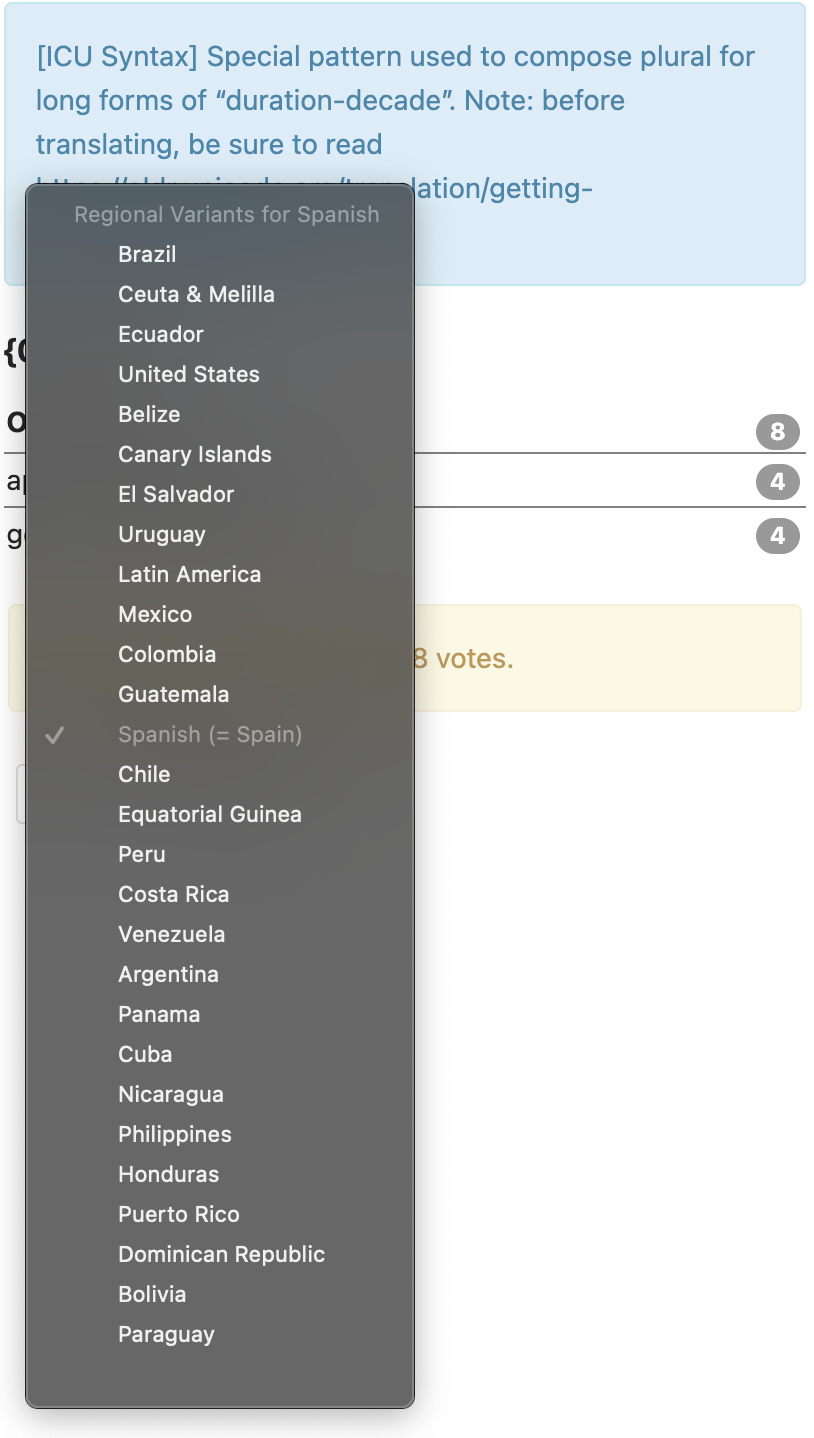Choose Guatemala variant

click(x=173, y=694)
